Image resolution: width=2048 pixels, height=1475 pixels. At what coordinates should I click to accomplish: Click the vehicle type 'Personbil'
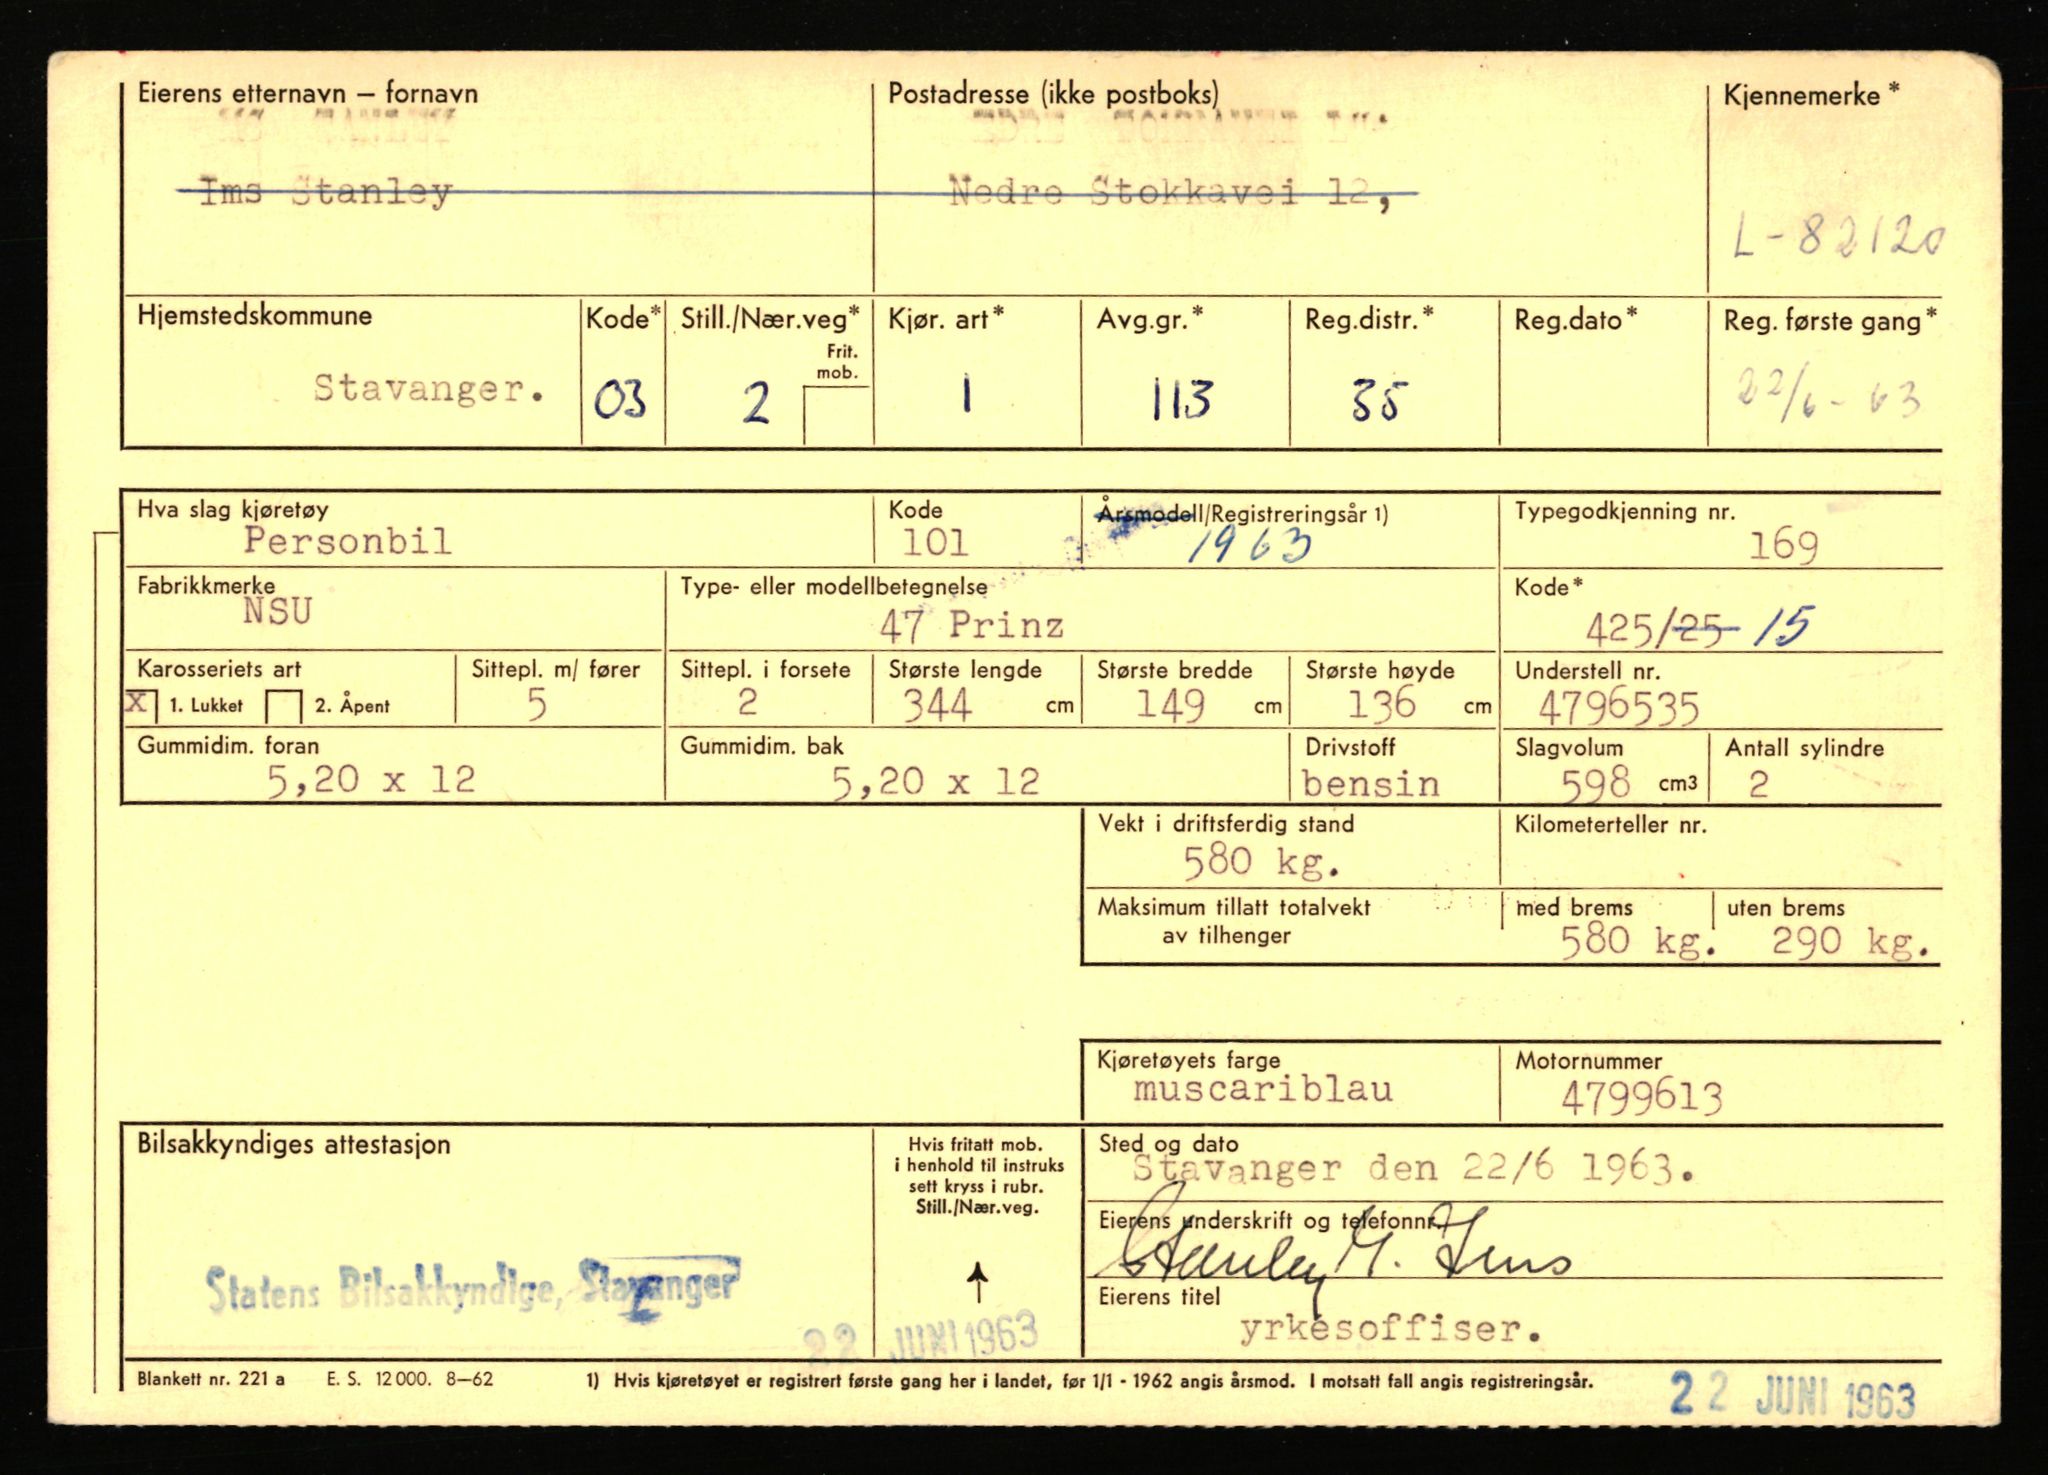tap(347, 541)
